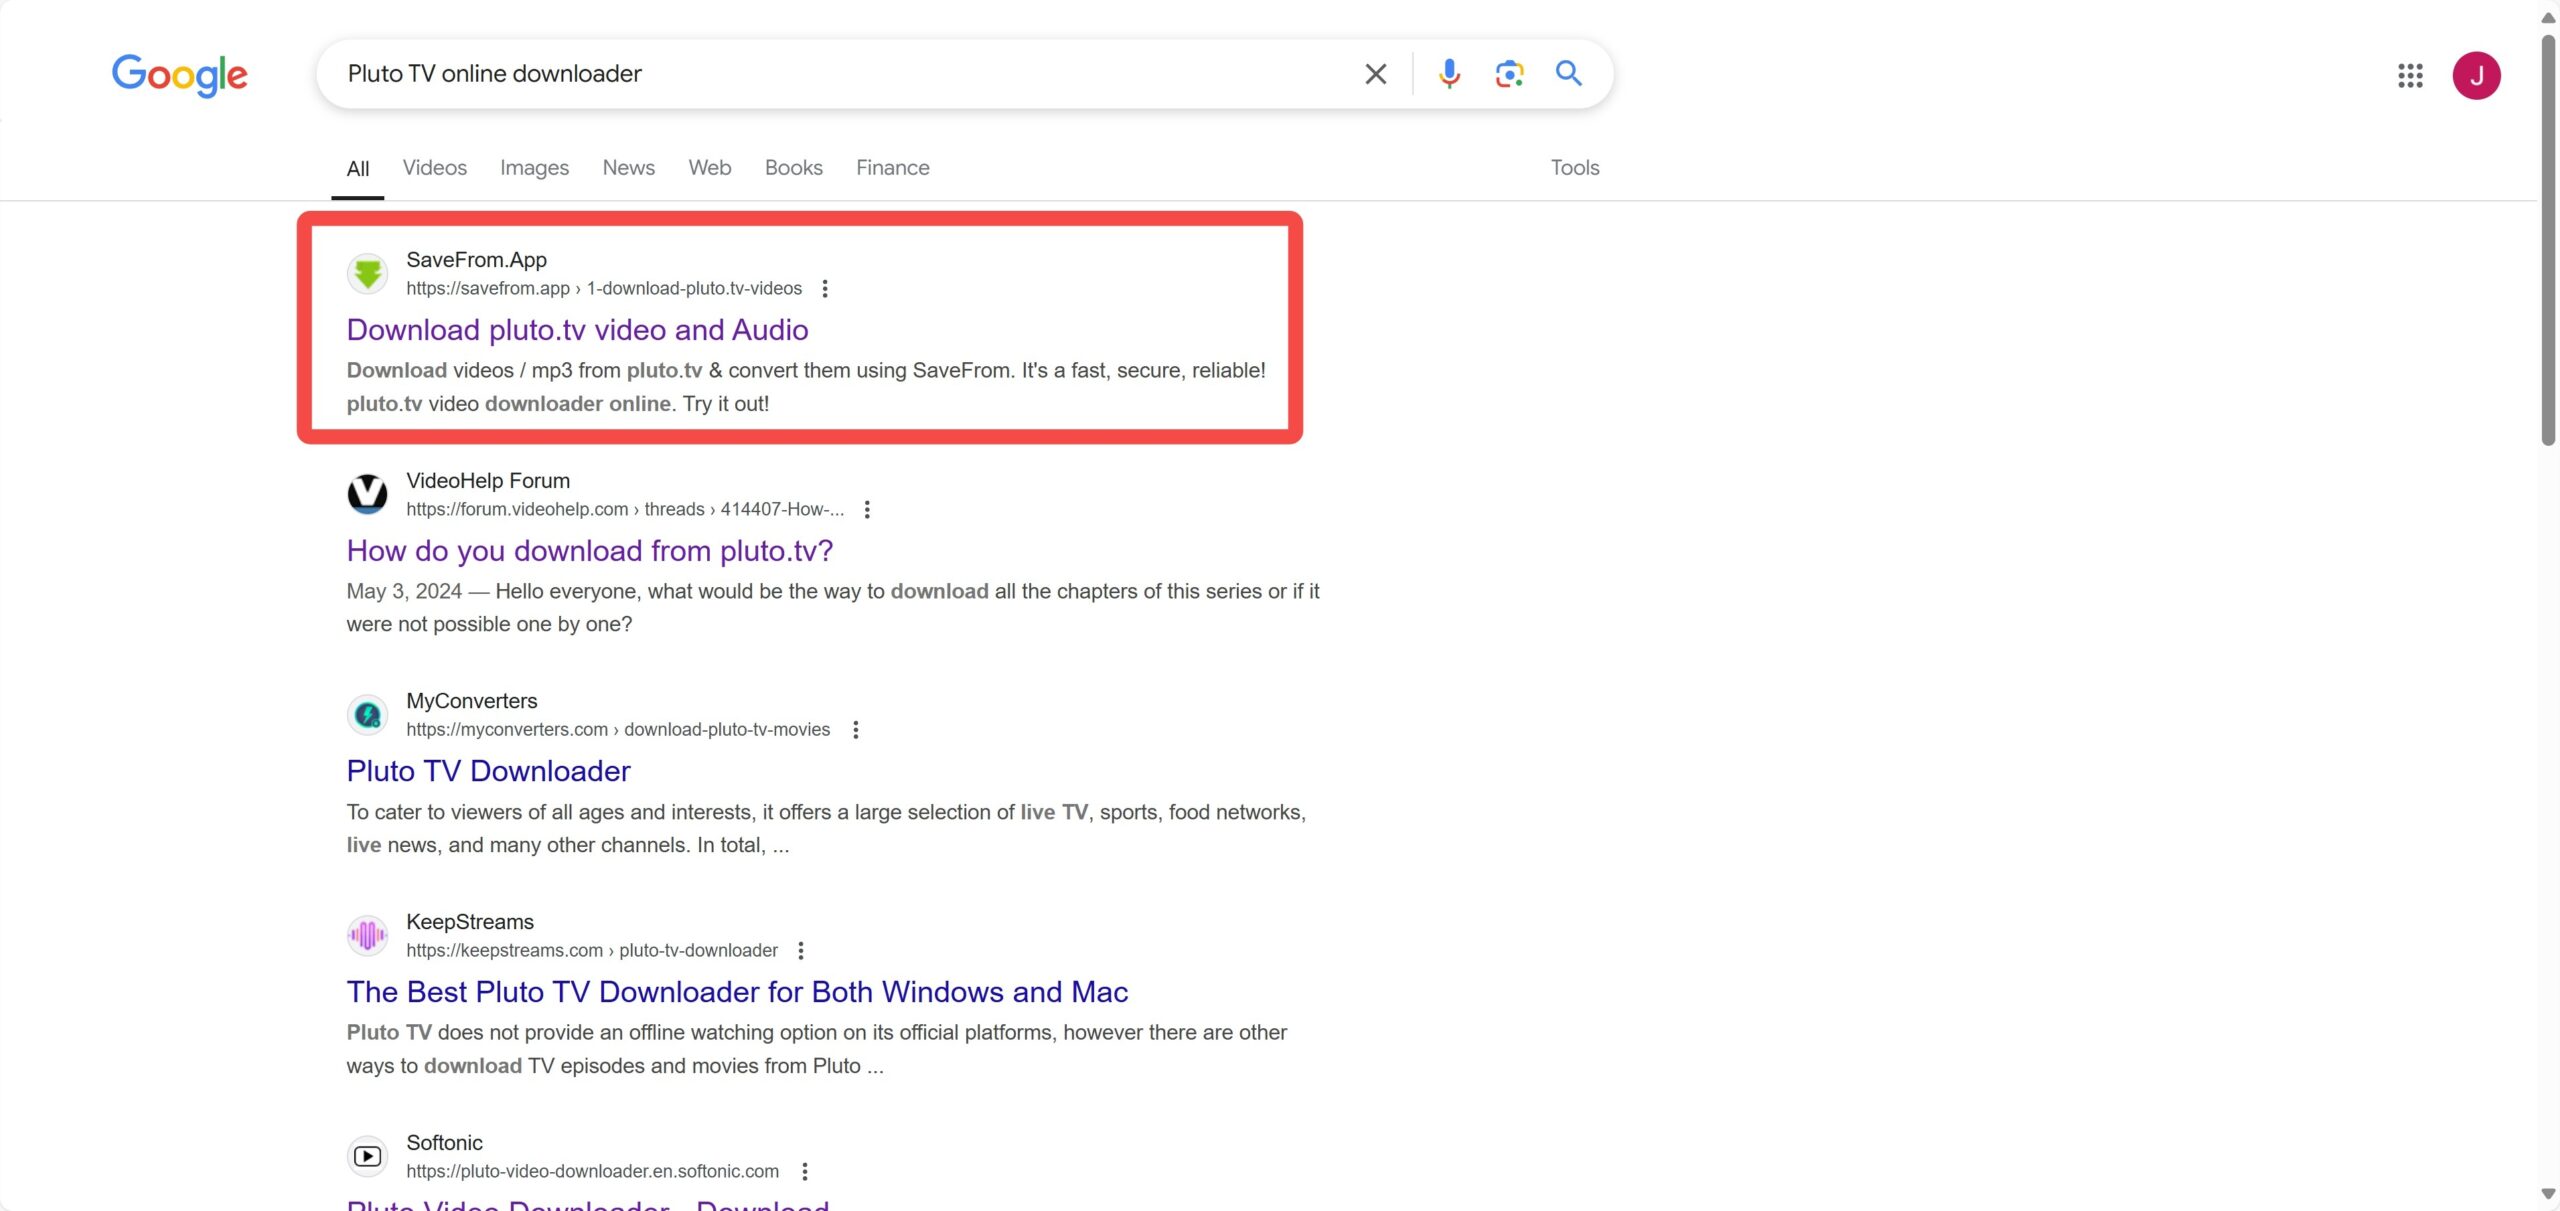2560x1211 pixels.
Task: Open more options for SaveFrom result
Action: coord(825,289)
